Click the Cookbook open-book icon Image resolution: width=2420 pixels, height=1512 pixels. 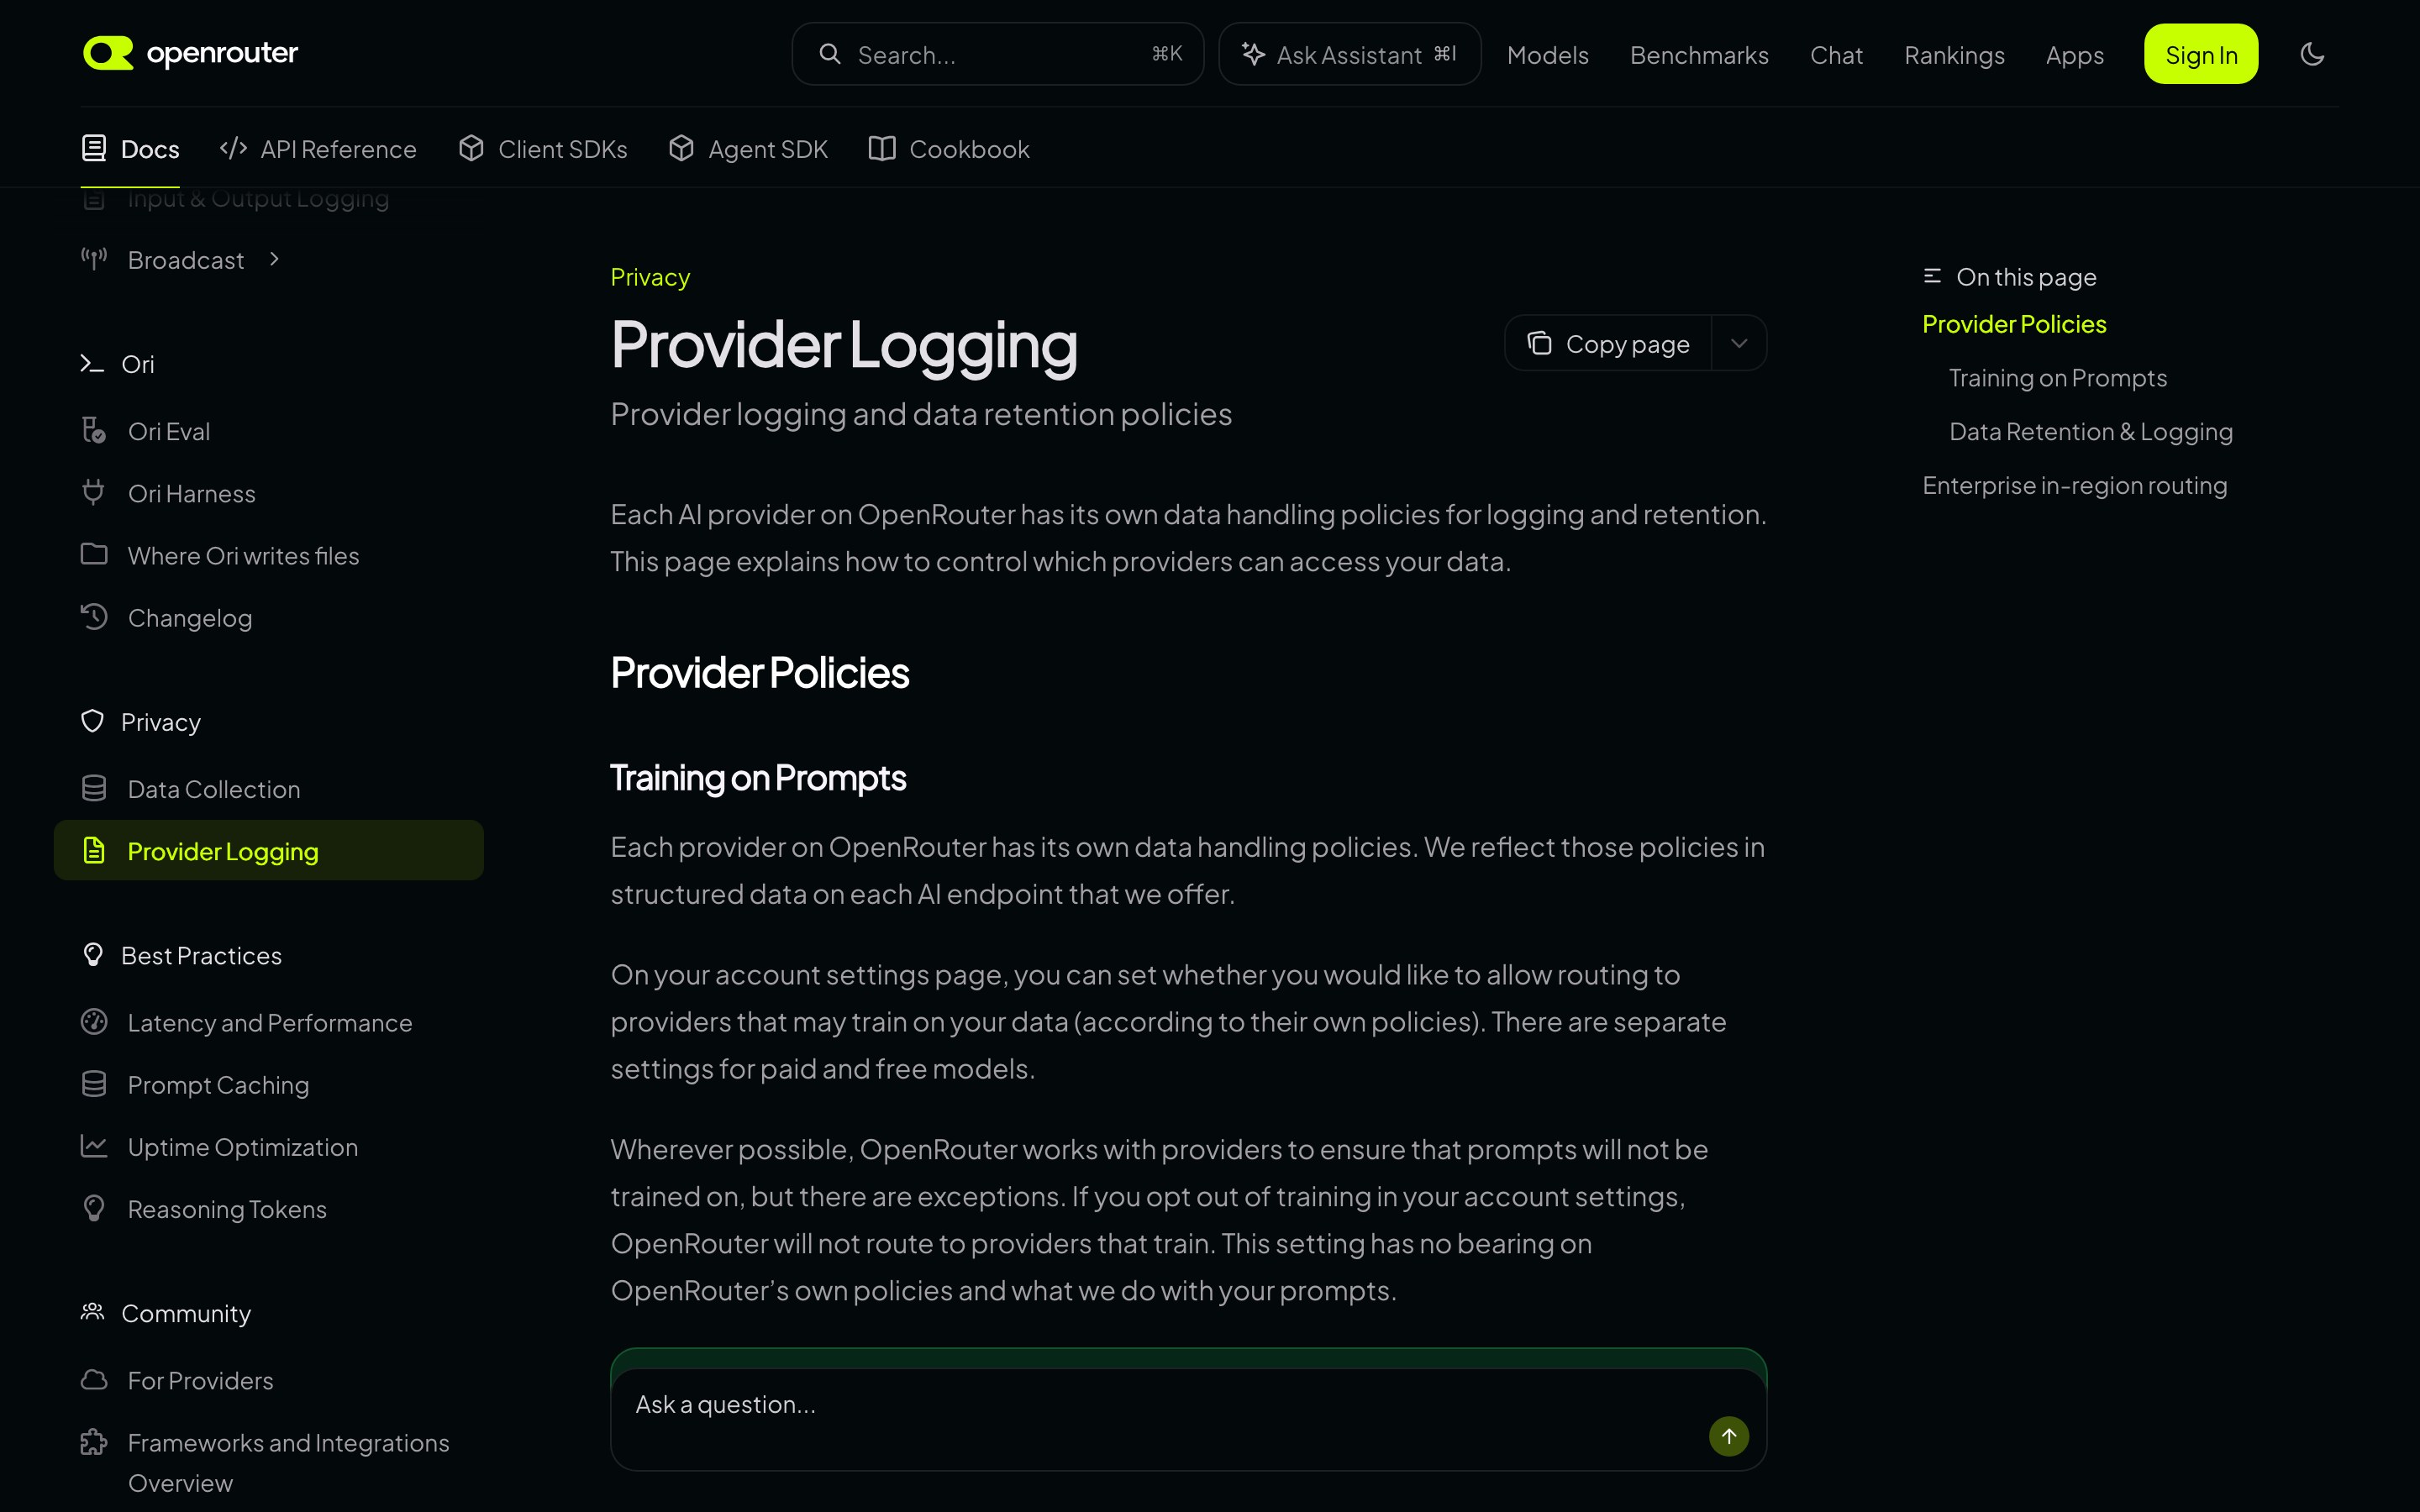click(882, 149)
